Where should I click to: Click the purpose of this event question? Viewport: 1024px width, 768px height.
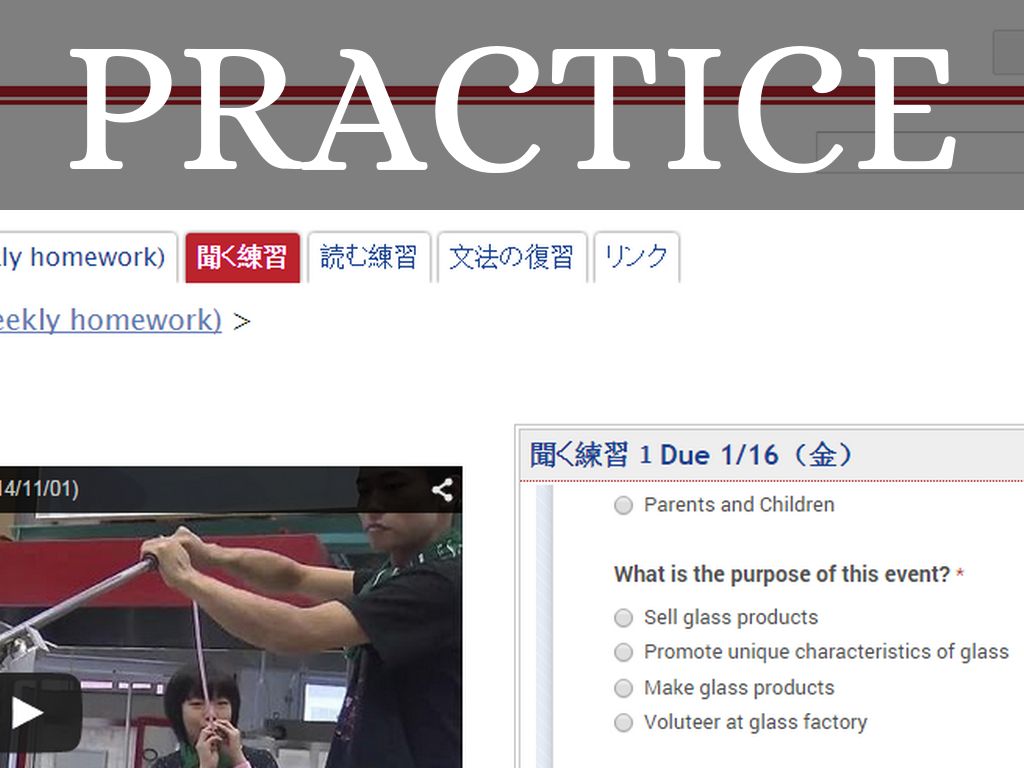(x=782, y=574)
